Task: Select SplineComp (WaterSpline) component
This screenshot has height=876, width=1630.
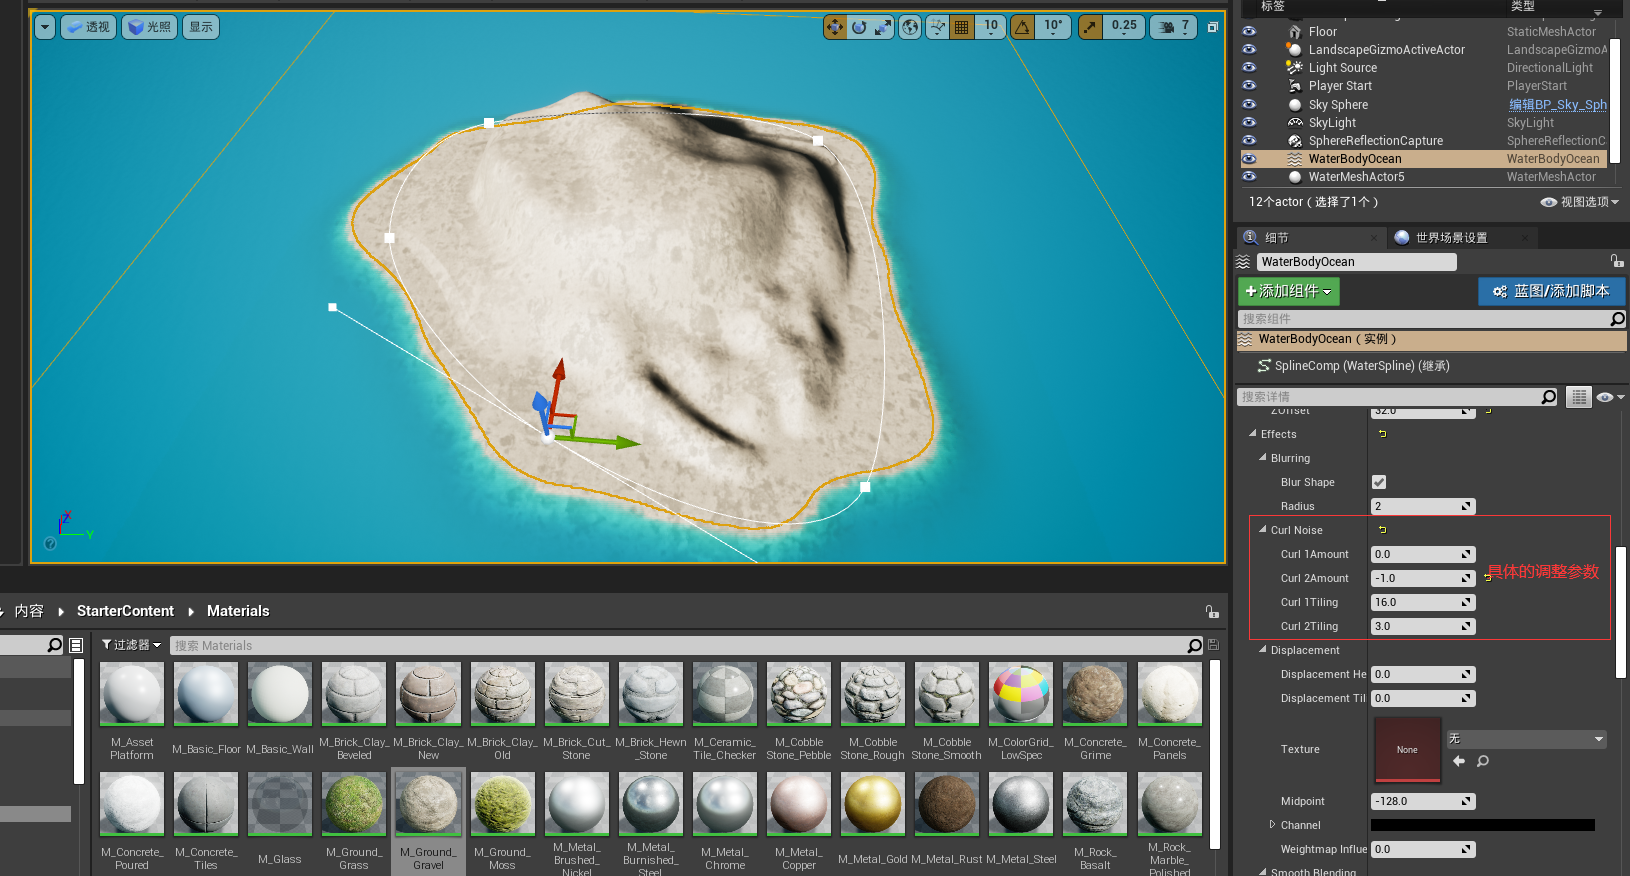Action: (x=1362, y=366)
